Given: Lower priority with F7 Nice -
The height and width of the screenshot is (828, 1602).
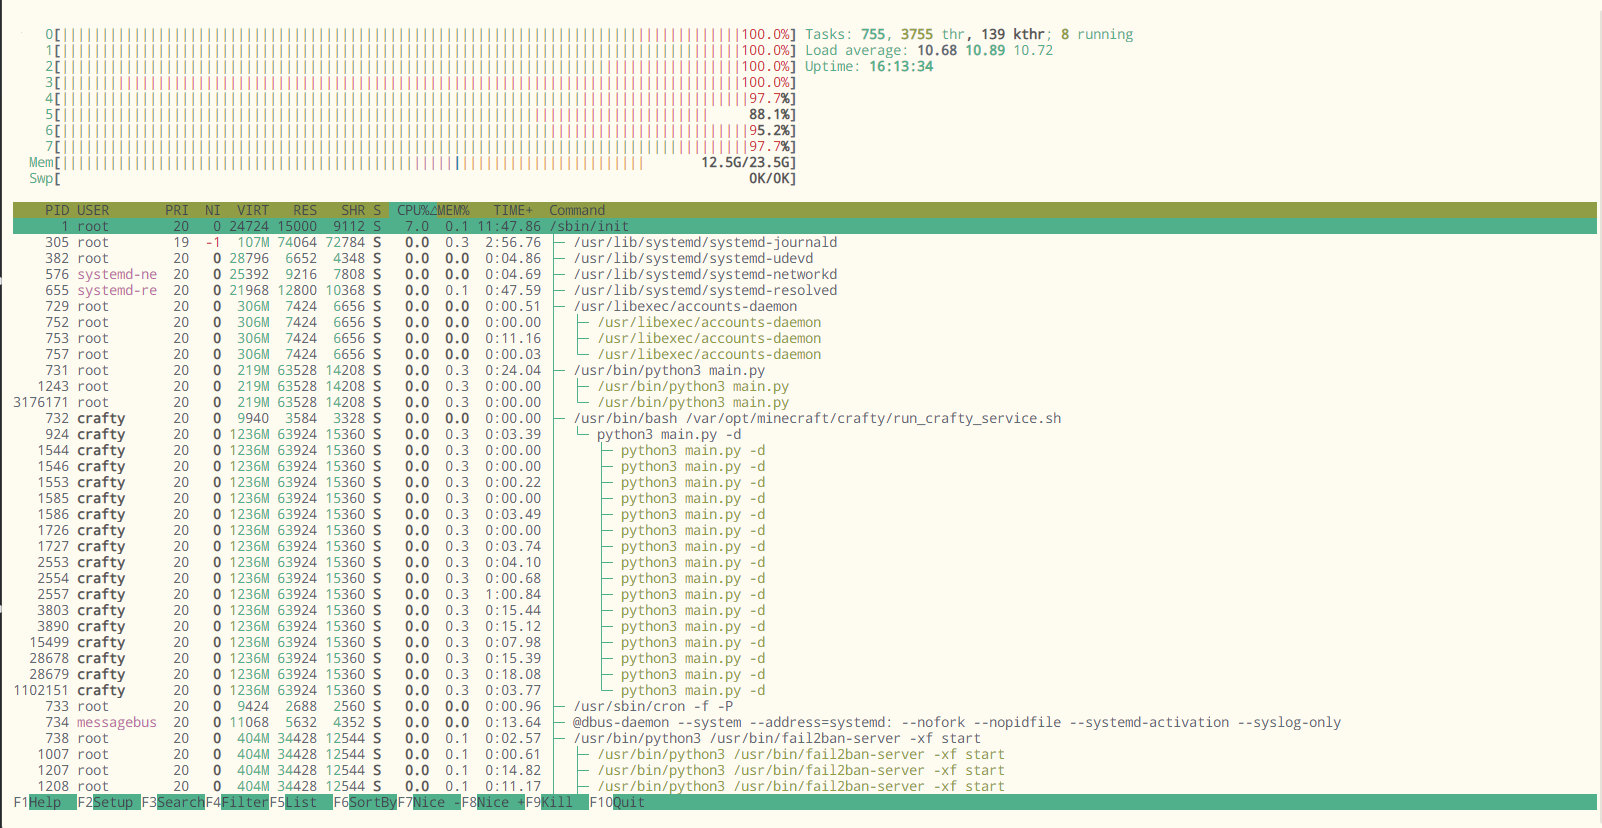Looking at the screenshot, I should tap(429, 802).
